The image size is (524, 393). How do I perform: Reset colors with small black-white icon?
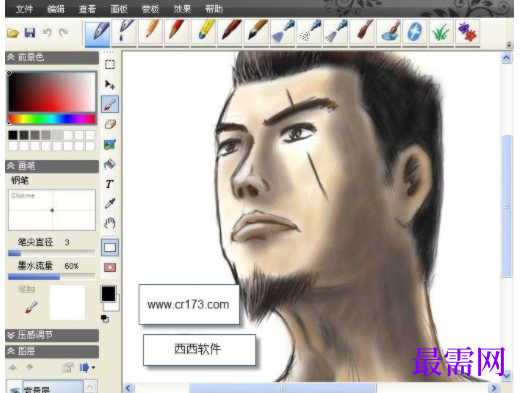pyautogui.click(x=105, y=319)
